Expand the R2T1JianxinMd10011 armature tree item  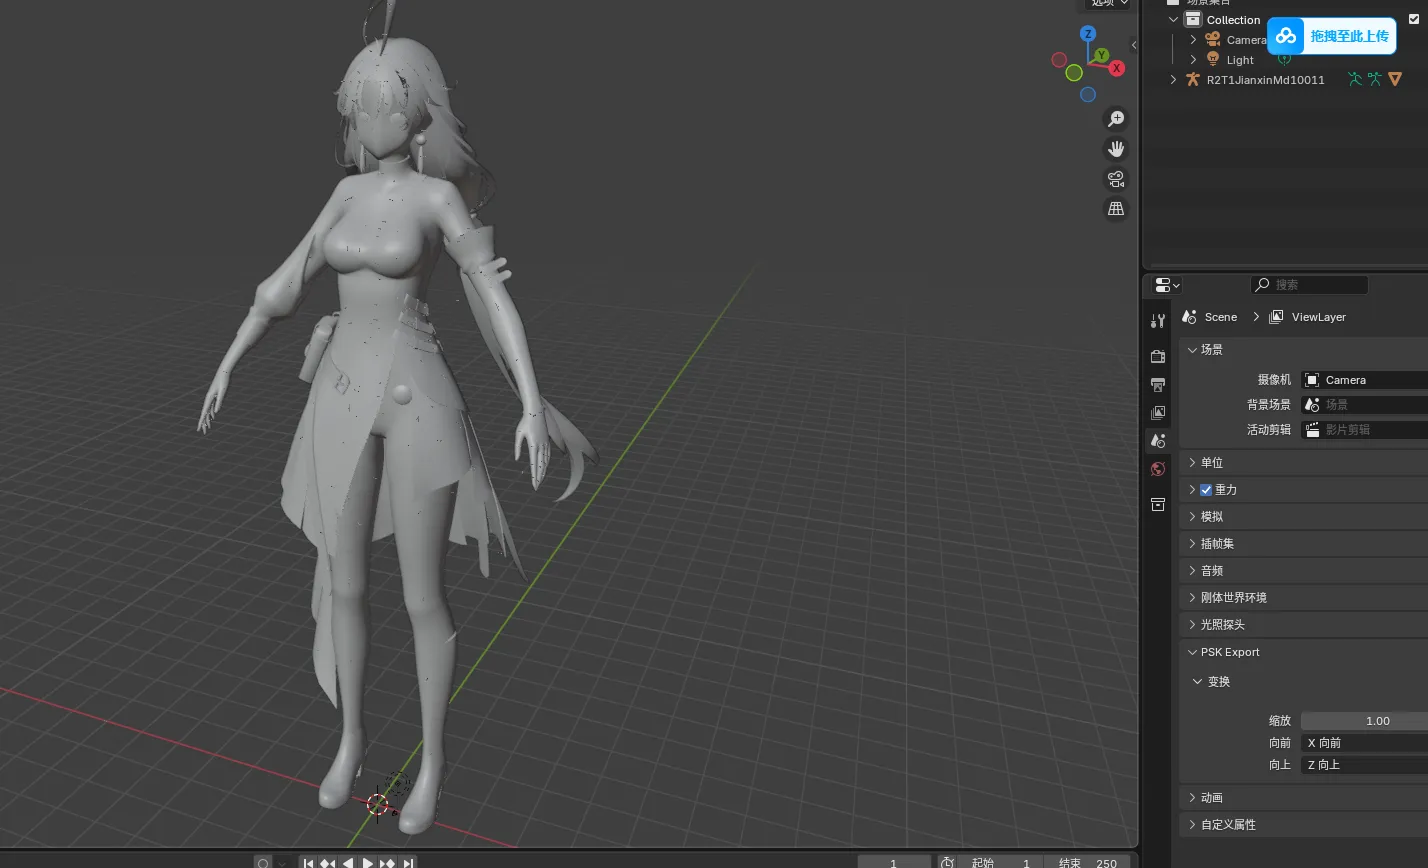1174,80
